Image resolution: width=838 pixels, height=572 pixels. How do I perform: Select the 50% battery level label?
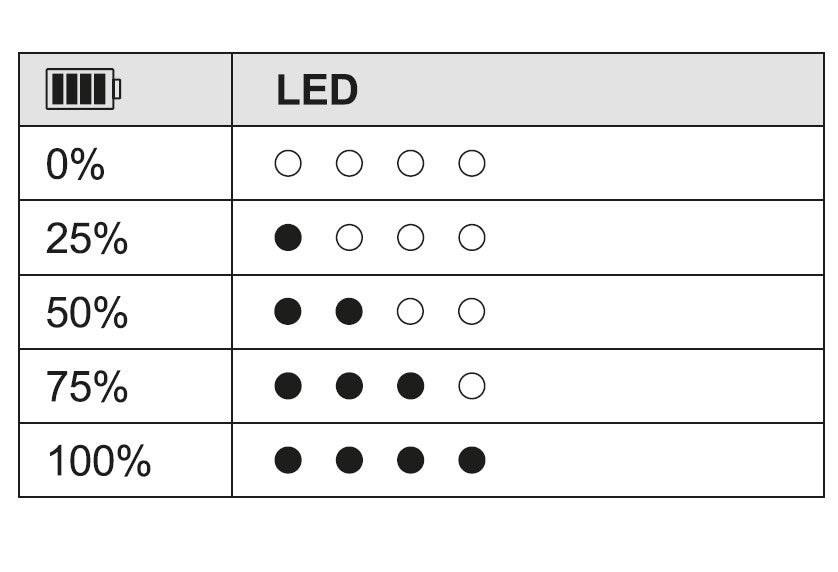pyautogui.click(x=87, y=312)
